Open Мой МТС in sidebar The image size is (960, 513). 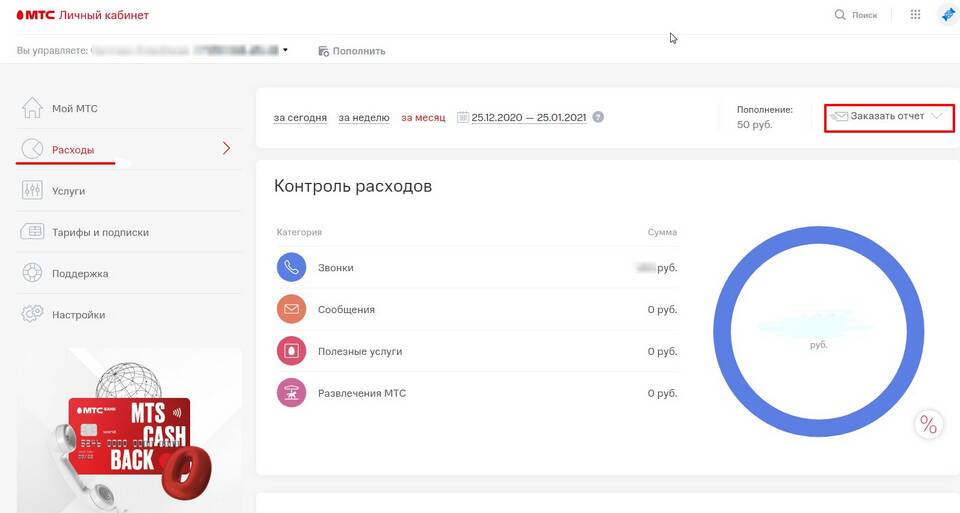tap(74, 108)
